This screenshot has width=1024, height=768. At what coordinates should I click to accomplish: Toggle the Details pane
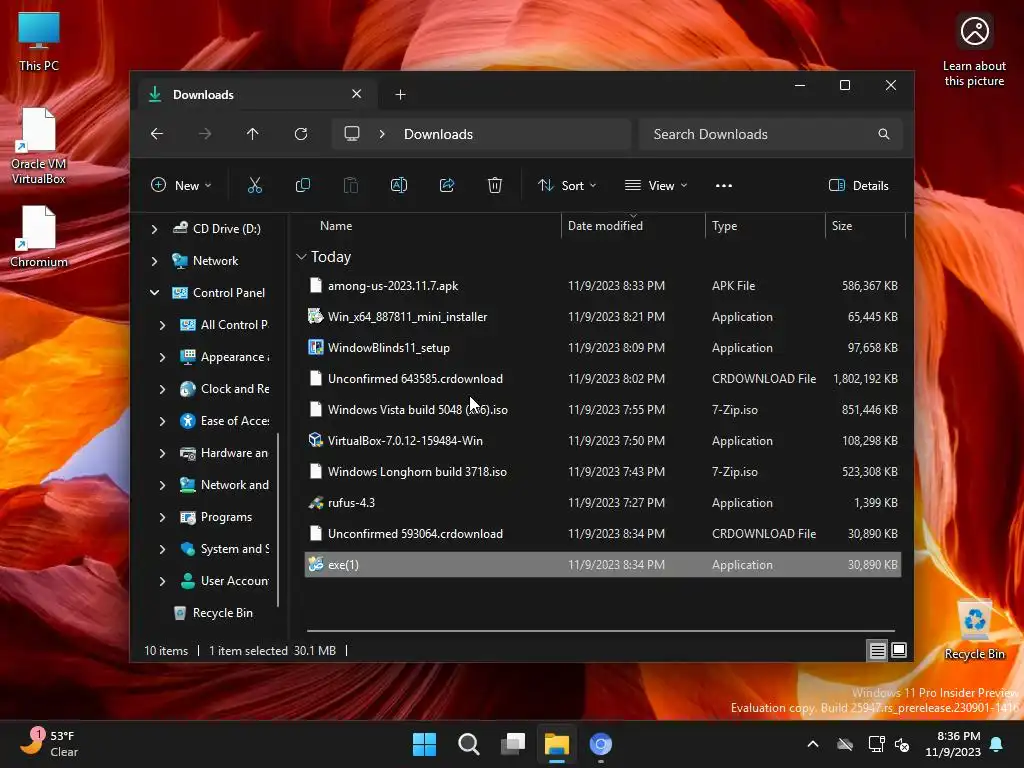point(858,185)
